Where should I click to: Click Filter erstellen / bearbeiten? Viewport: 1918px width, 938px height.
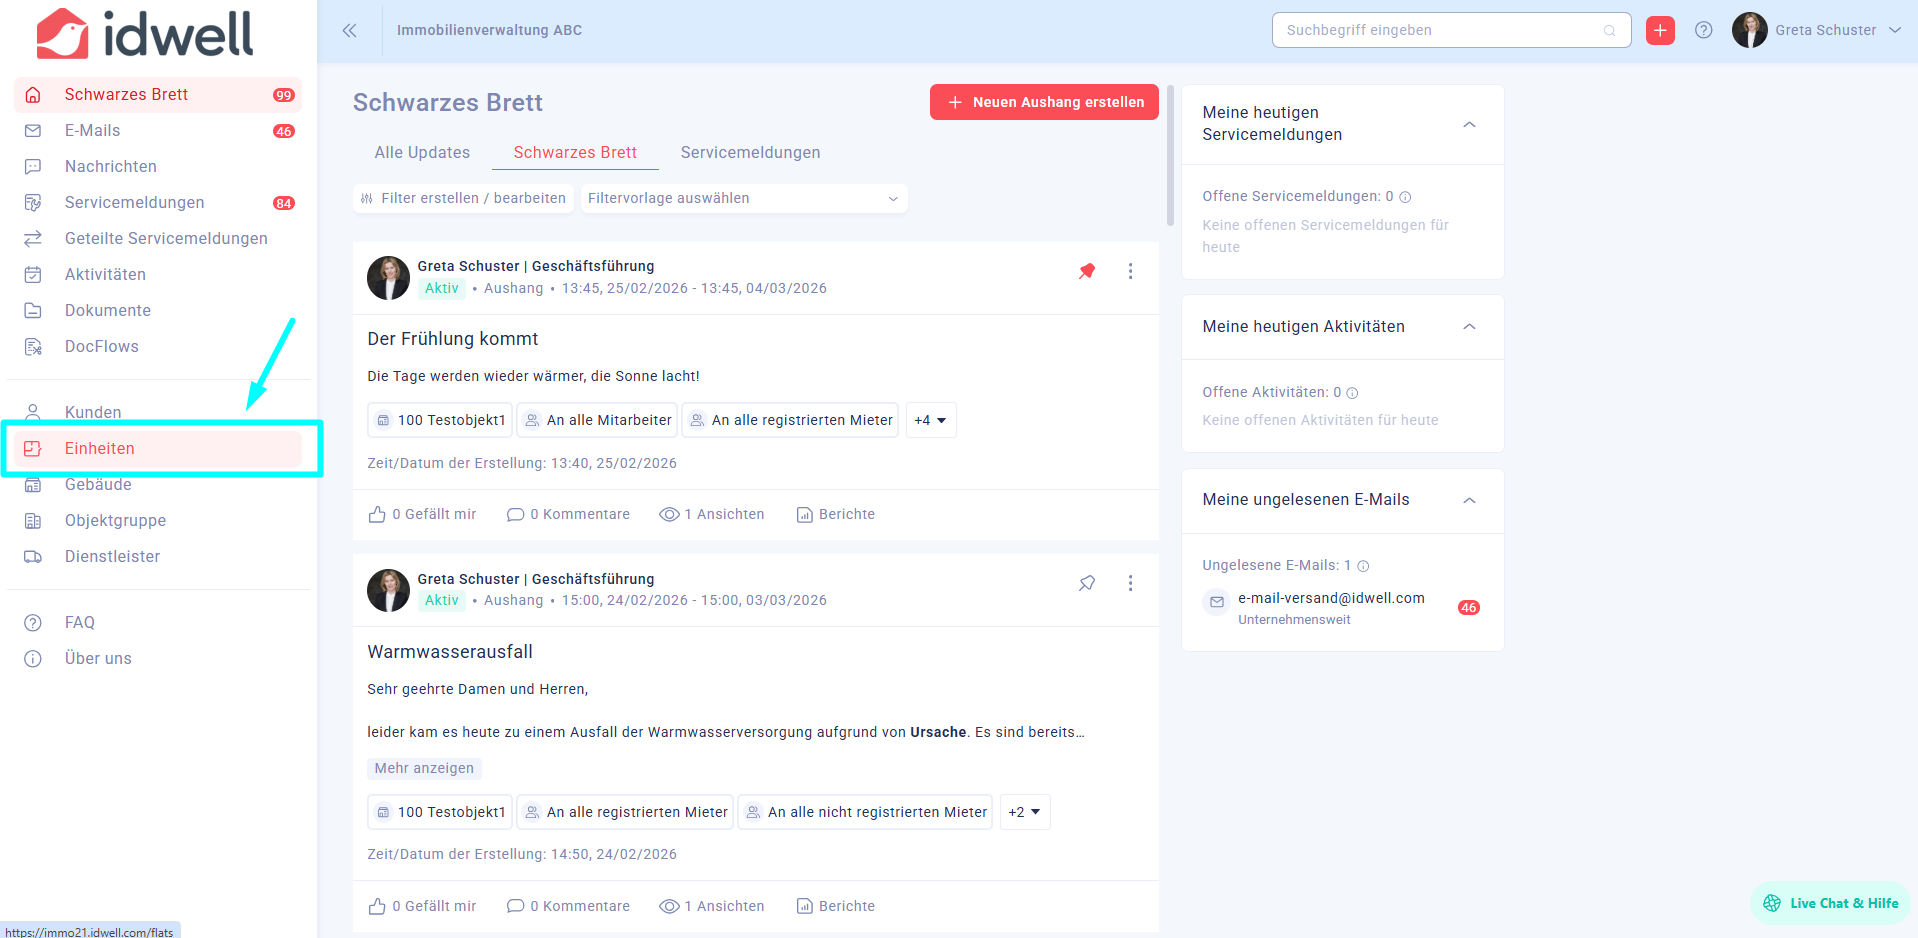tap(463, 198)
